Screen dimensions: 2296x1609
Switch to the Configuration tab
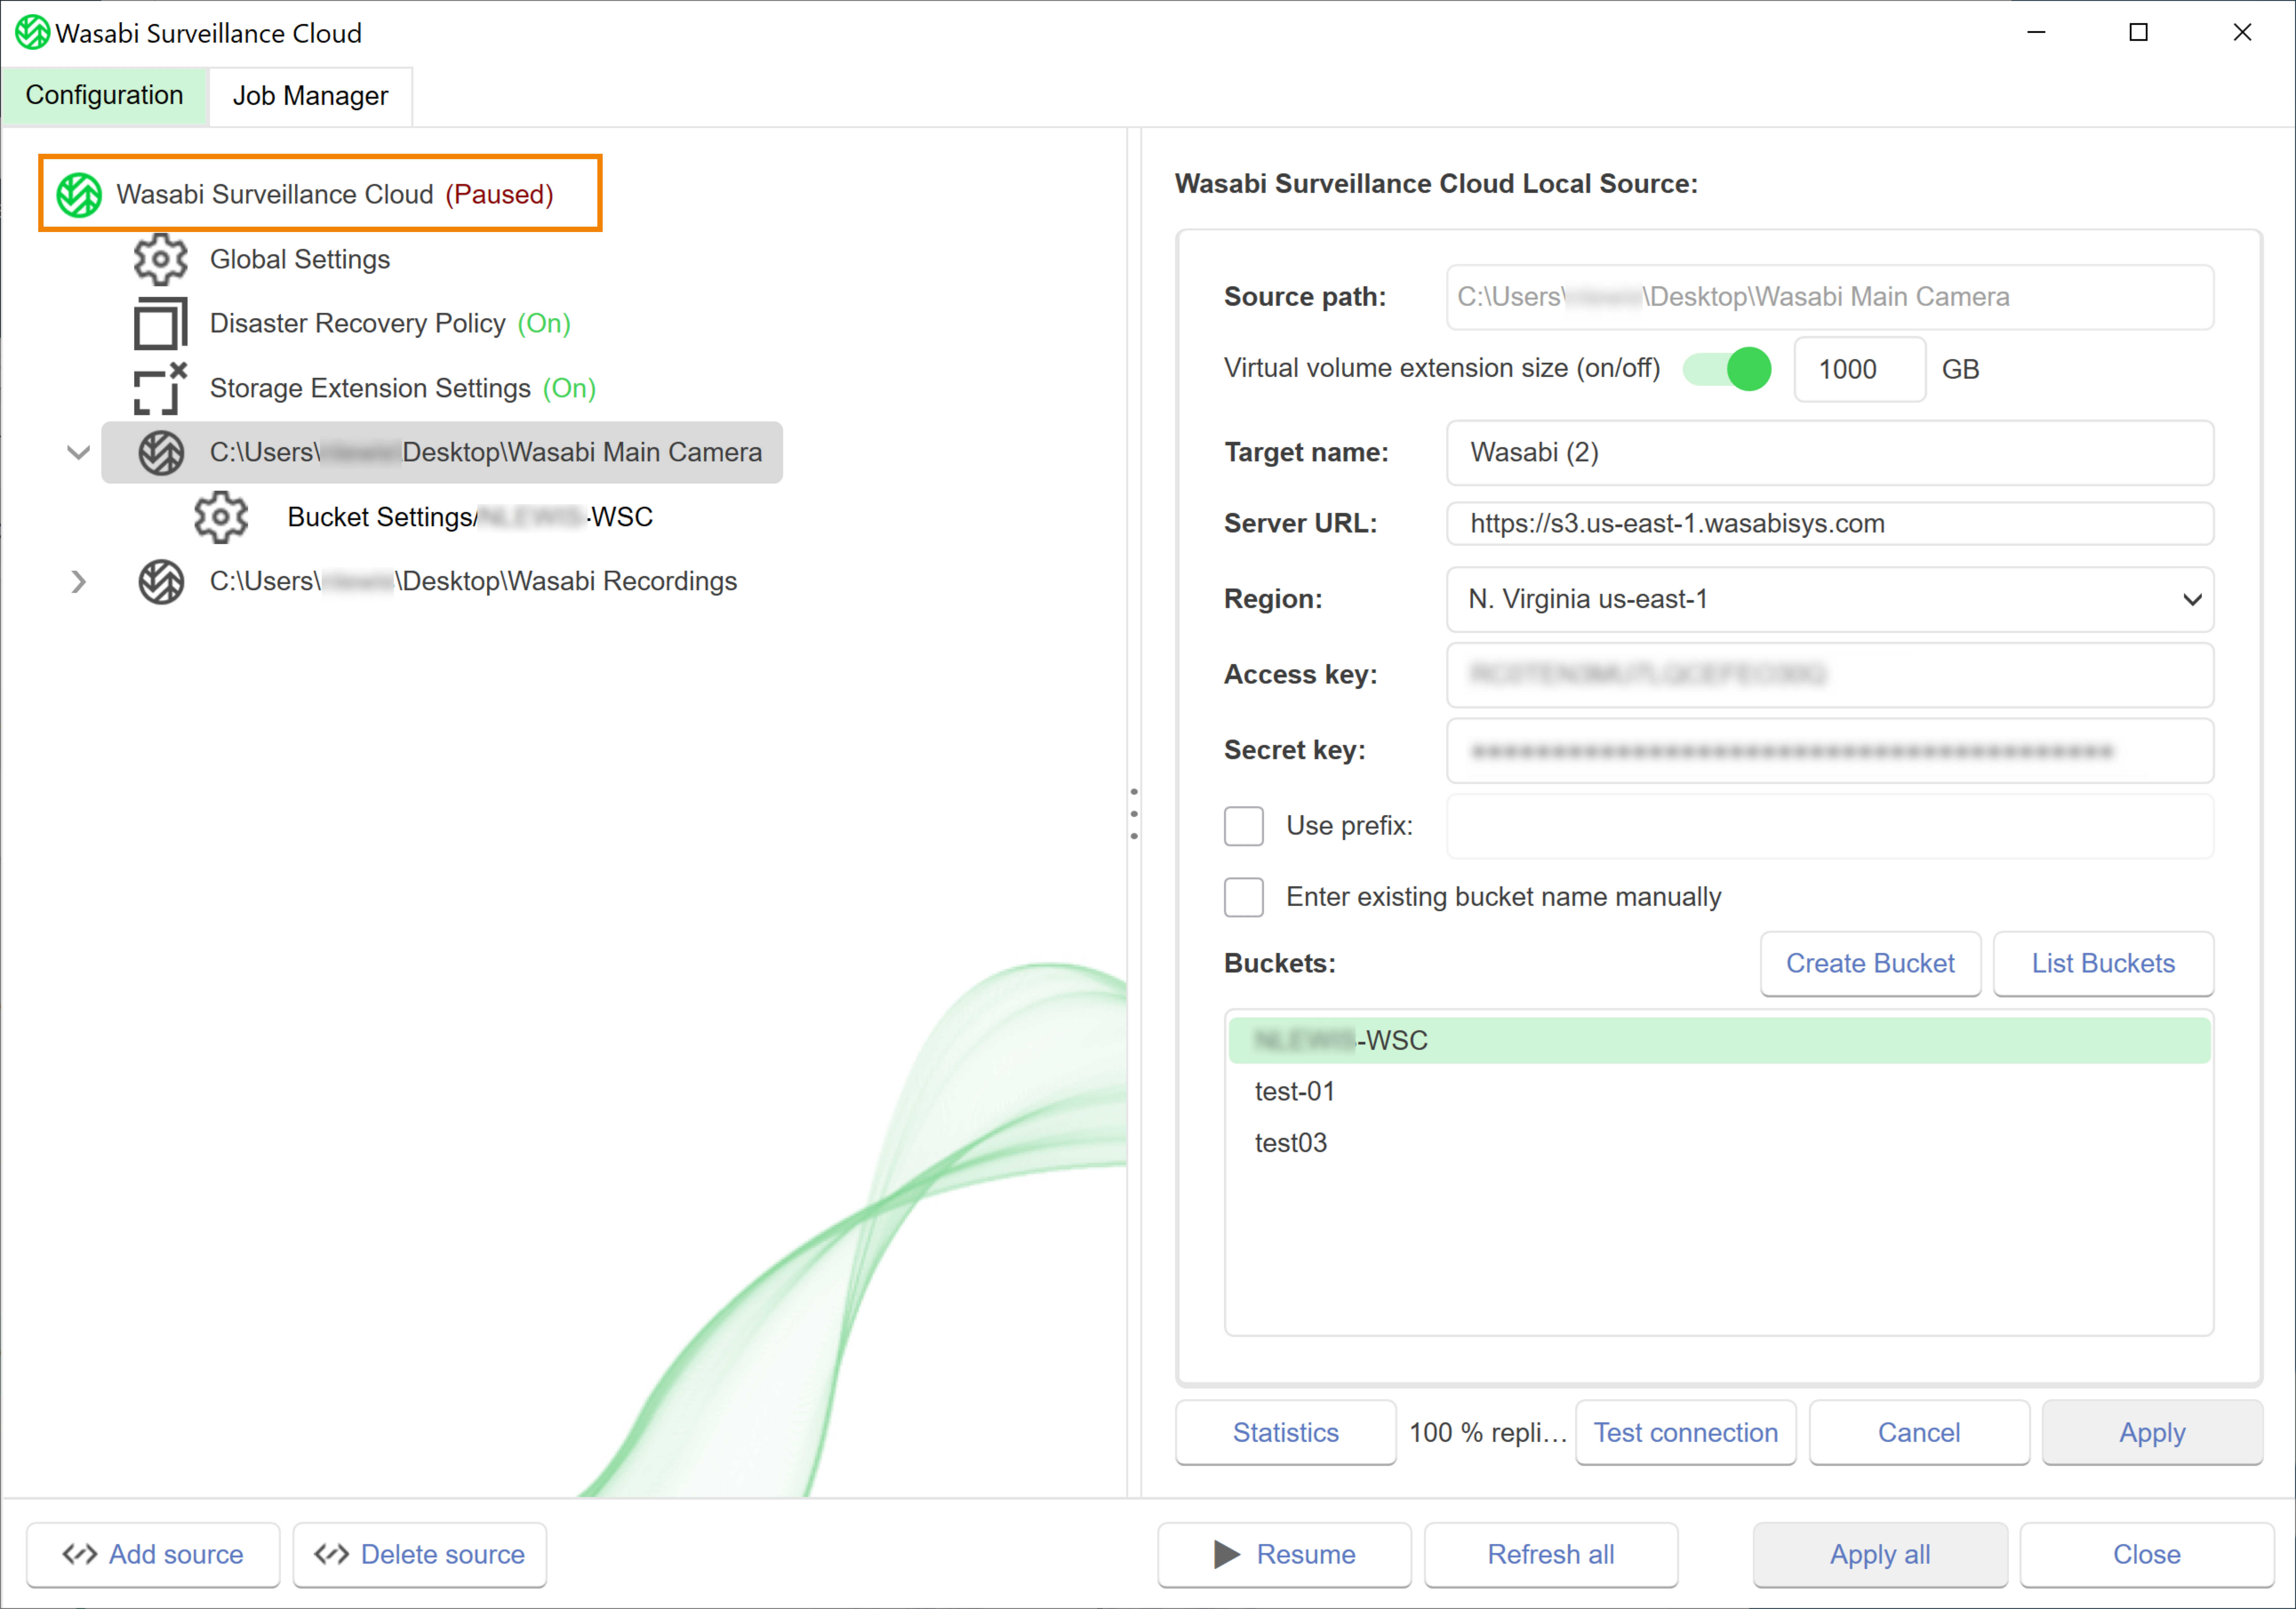[x=105, y=96]
